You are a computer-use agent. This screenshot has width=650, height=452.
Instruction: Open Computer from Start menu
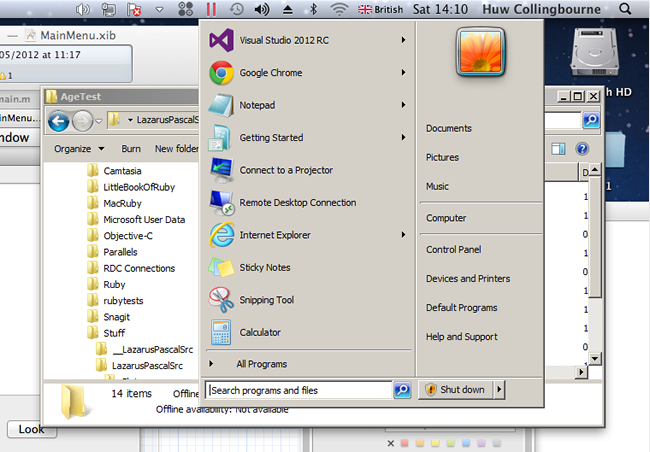[446, 218]
